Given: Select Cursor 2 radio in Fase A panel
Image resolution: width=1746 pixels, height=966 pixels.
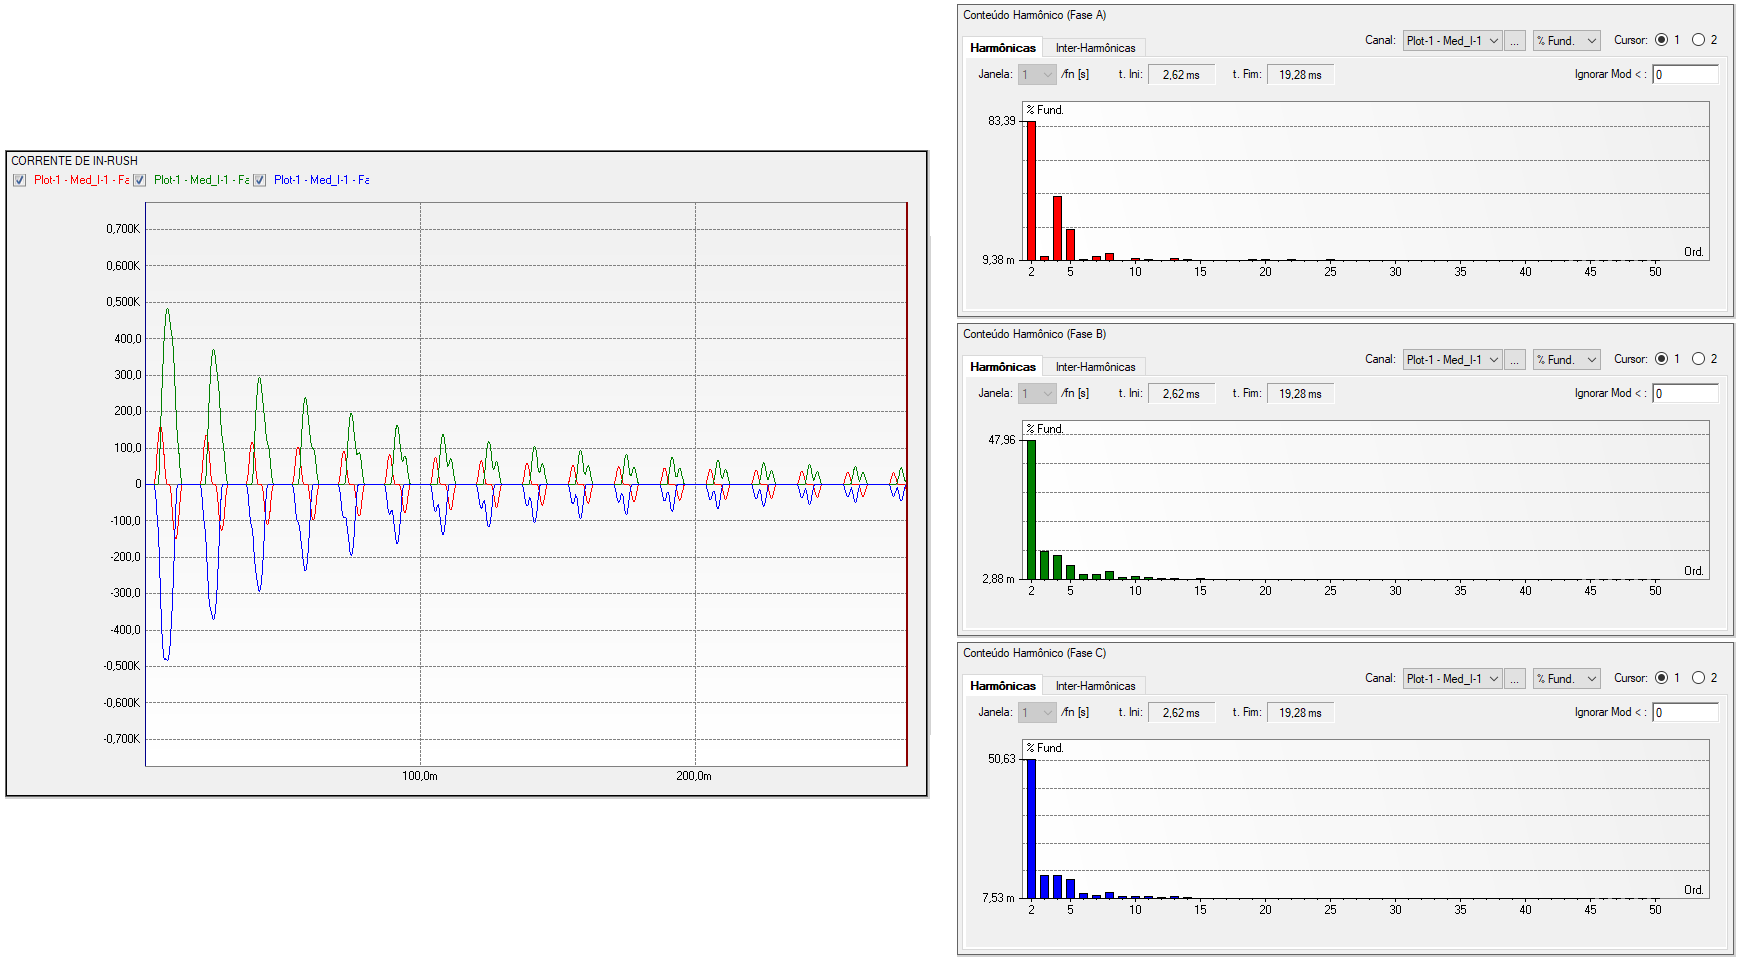Looking at the screenshot, I should [x=1698, y=40].
